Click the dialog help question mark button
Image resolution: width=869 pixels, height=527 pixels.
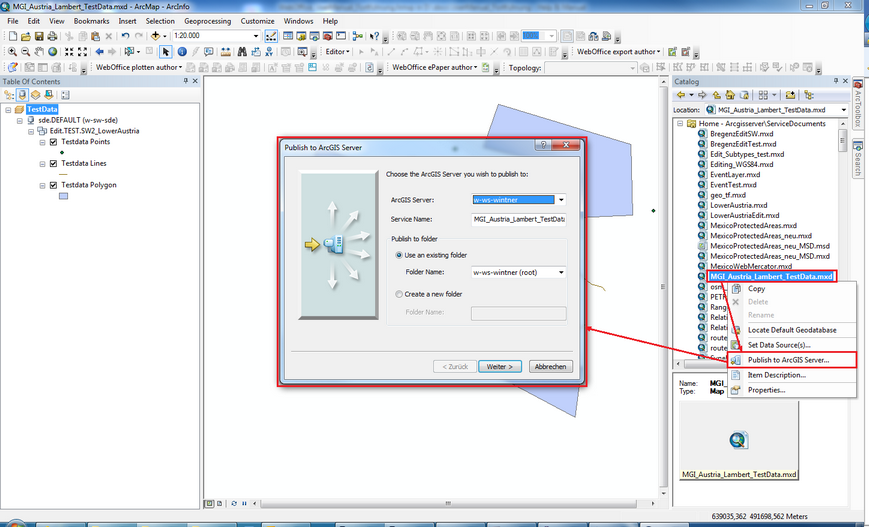tap(543, 145)
